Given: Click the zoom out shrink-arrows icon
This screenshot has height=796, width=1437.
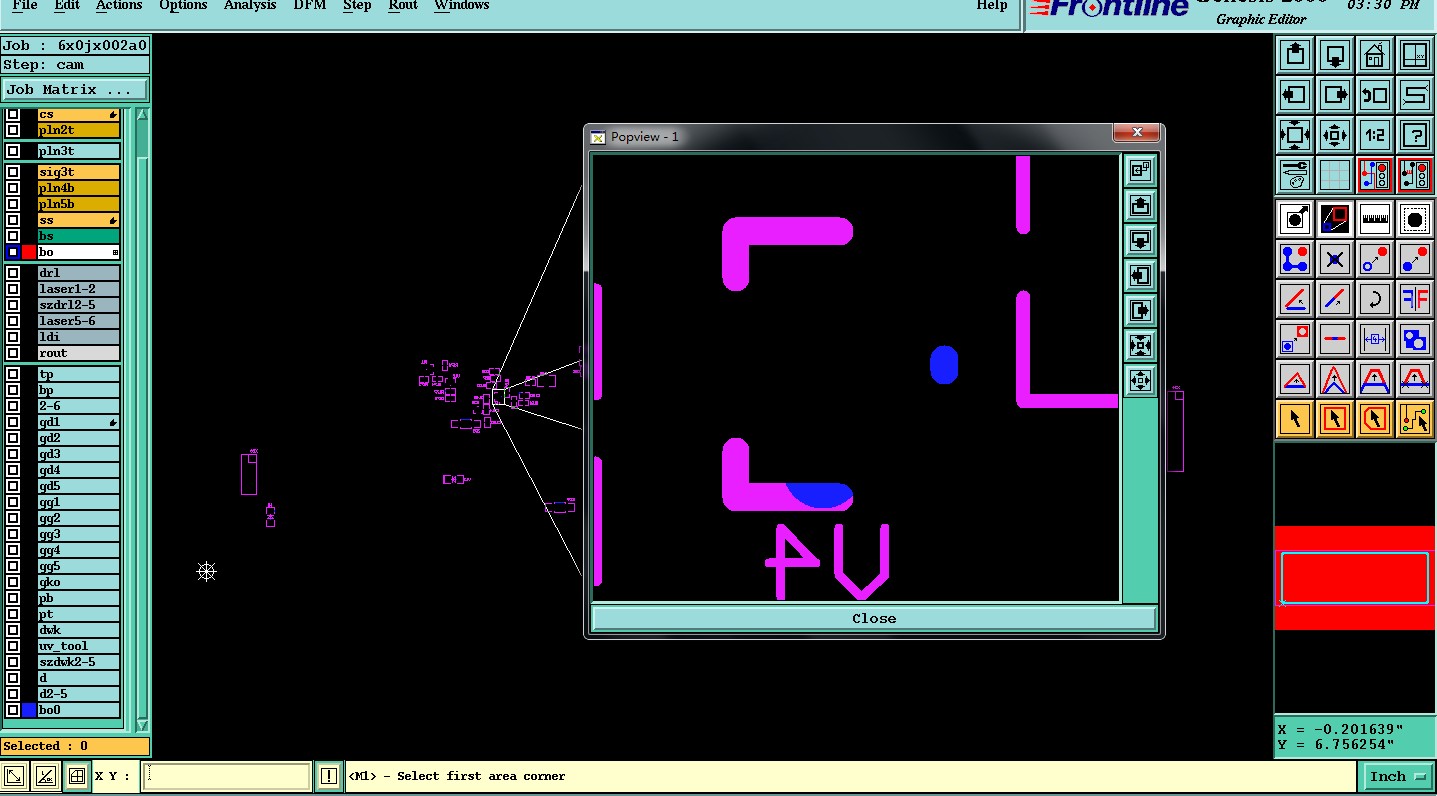Looking at the screenshot, I should (x=1335, y=135).
